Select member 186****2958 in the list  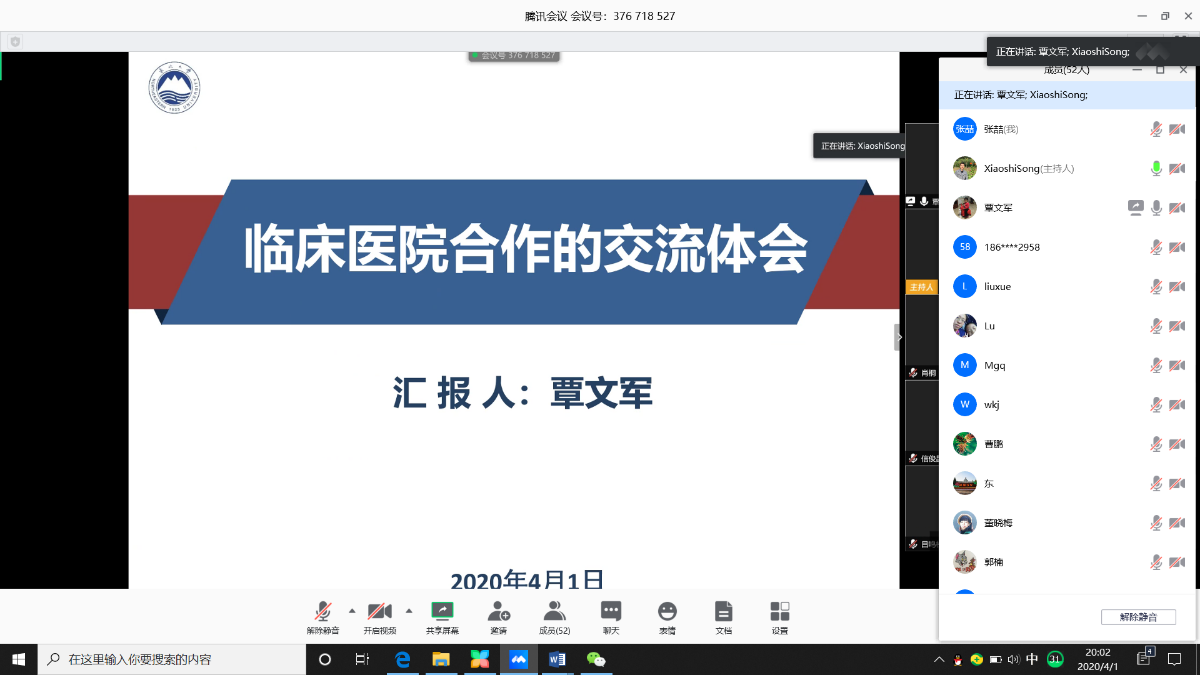[x=1011, y=247]
